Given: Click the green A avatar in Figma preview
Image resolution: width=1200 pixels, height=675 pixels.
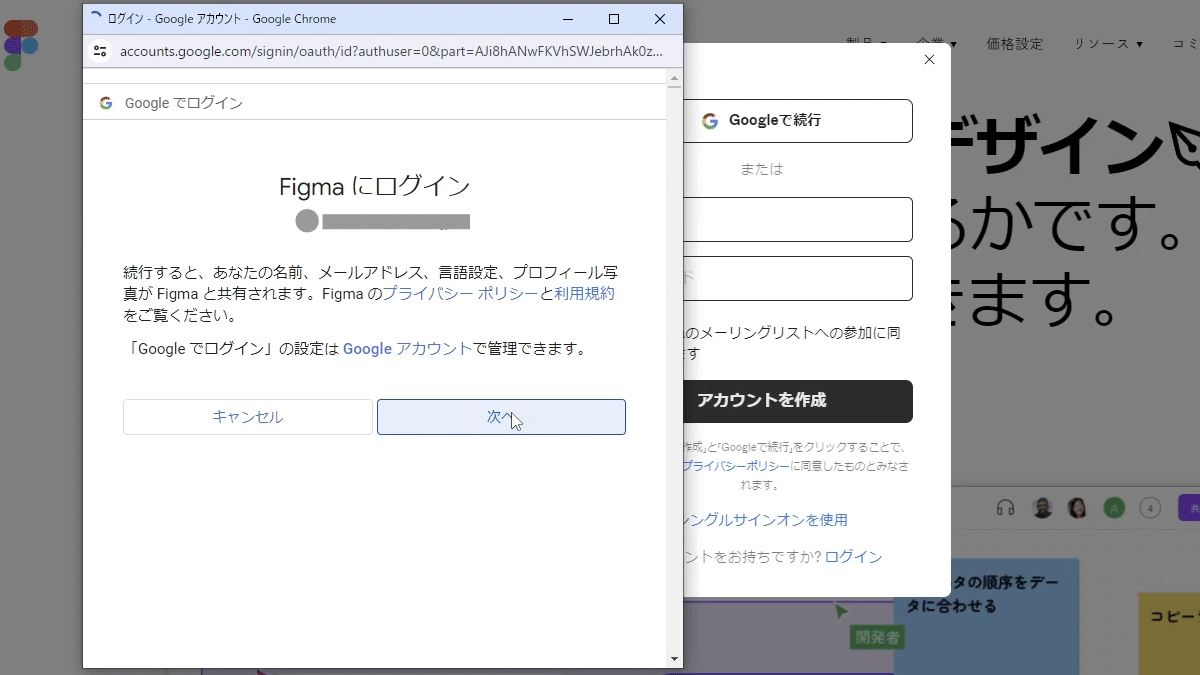Looking at the screenshot, I should pyautogui.click(x=1114, y=508).
